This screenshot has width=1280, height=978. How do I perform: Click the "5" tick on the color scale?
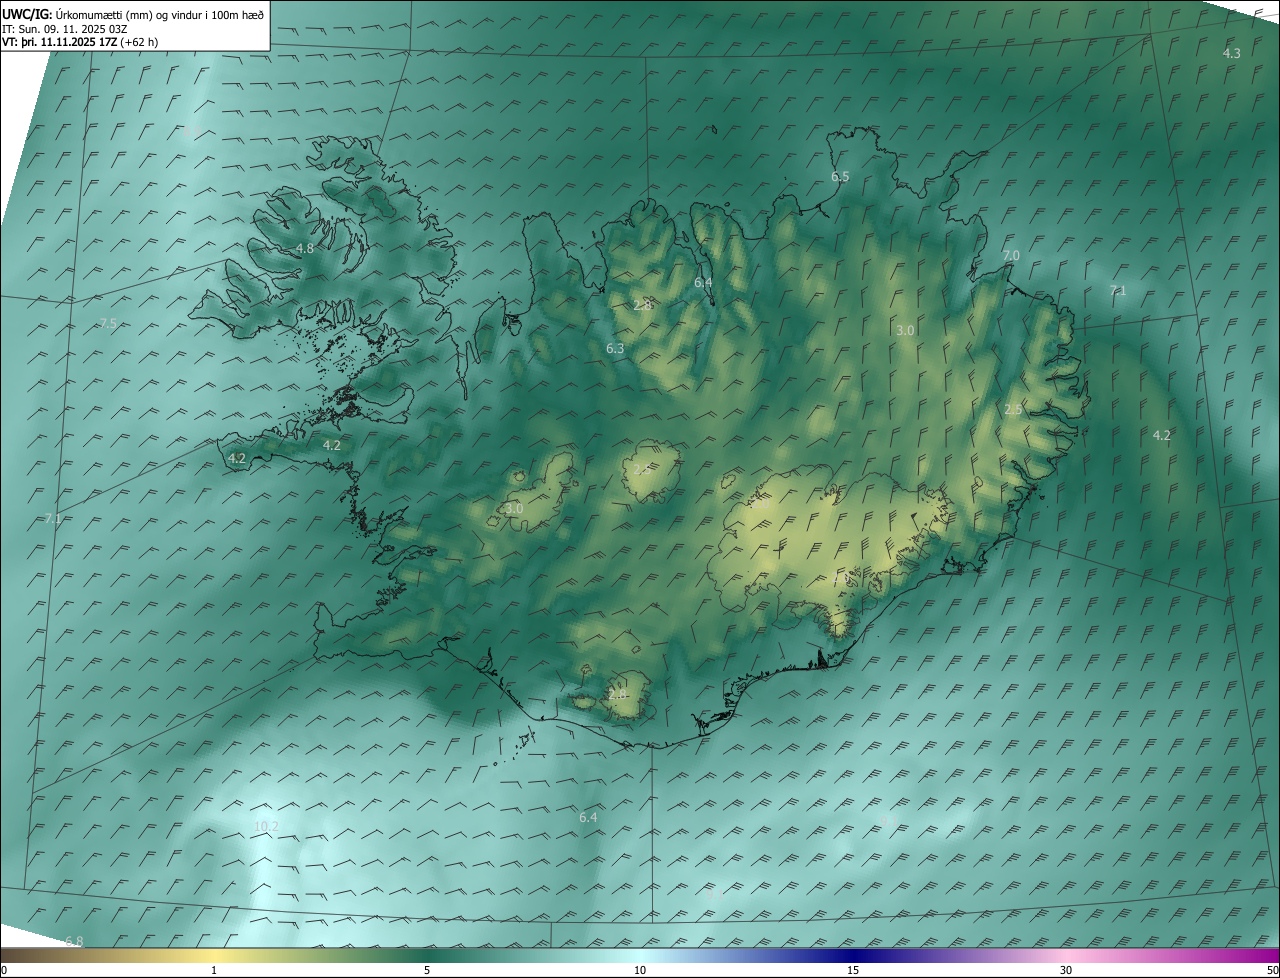pyautogui.click(x=427, y=970)
